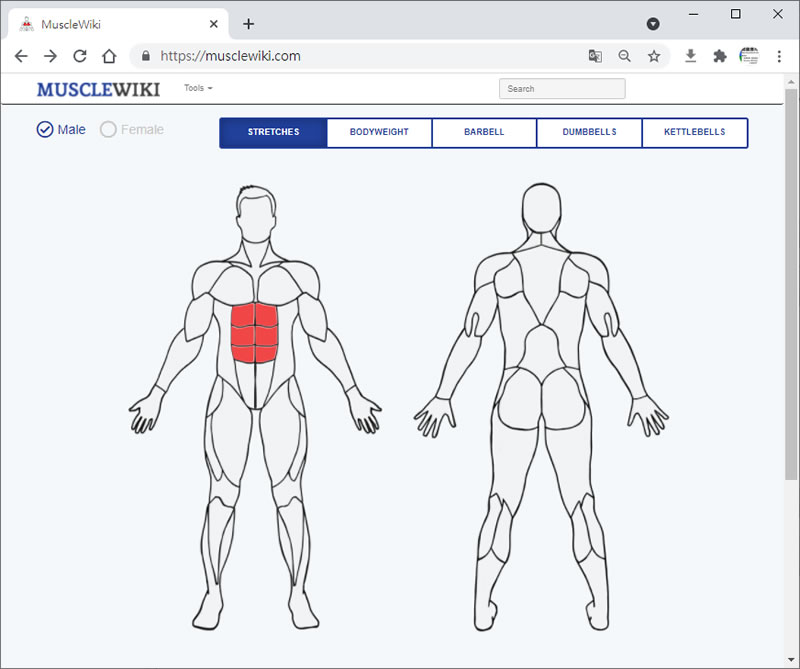The height and width of the screenshot is (669, 800).
Task: Bookmark this page with the star icon
Action: pyautogui.click(x=654, y=56)
